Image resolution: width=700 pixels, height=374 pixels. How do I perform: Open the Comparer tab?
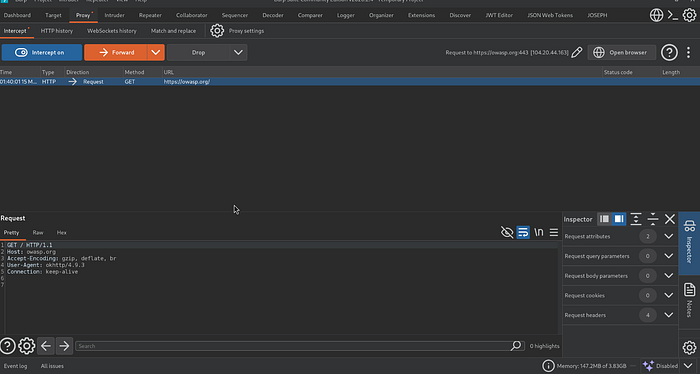click(310, 15)
